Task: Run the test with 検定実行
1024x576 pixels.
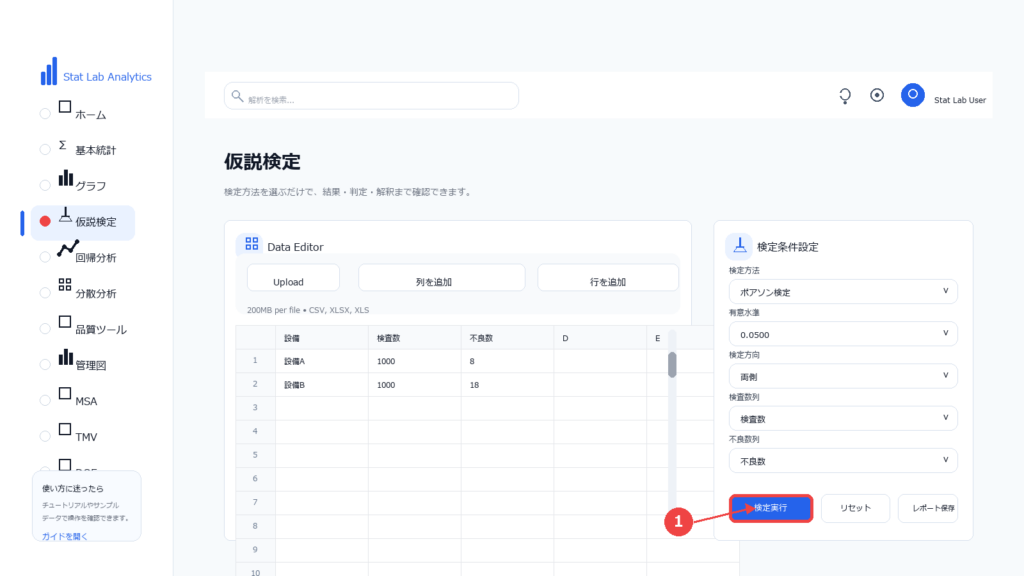Action: tap(771, 508)
